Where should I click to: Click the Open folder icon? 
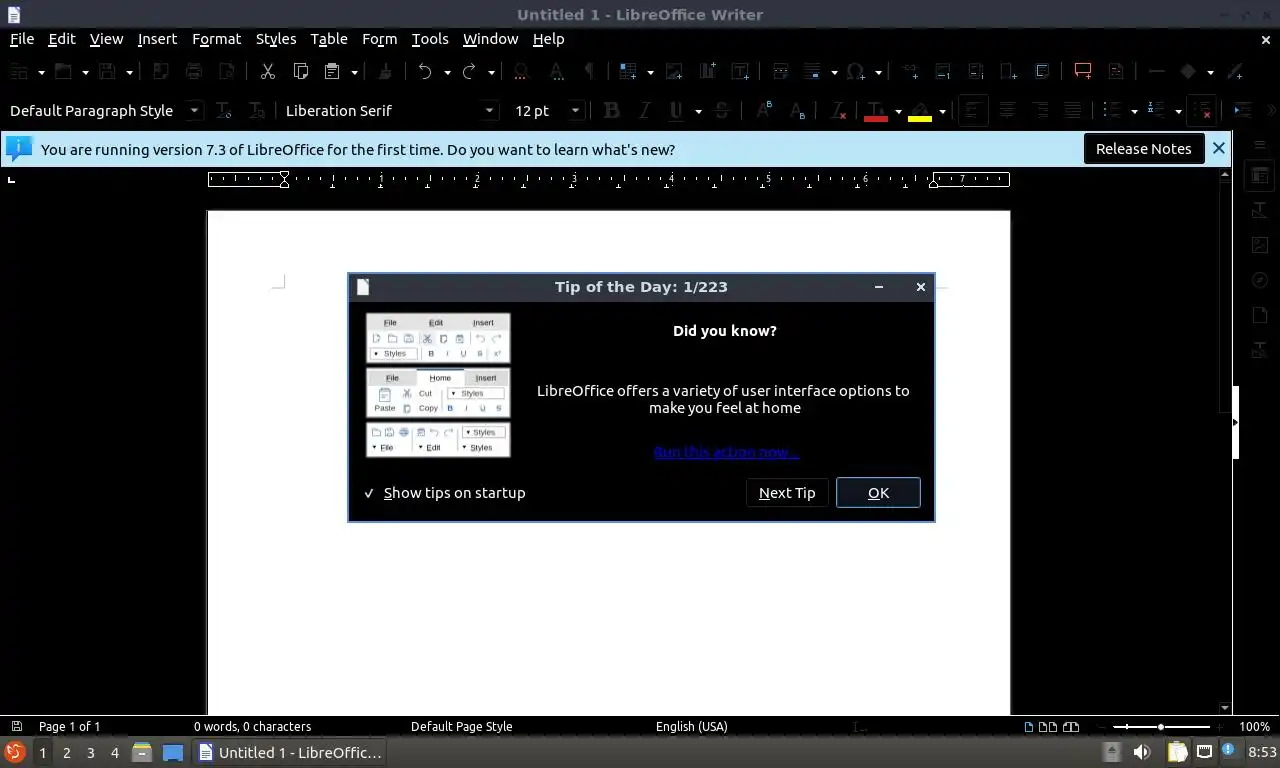[63, 72]
